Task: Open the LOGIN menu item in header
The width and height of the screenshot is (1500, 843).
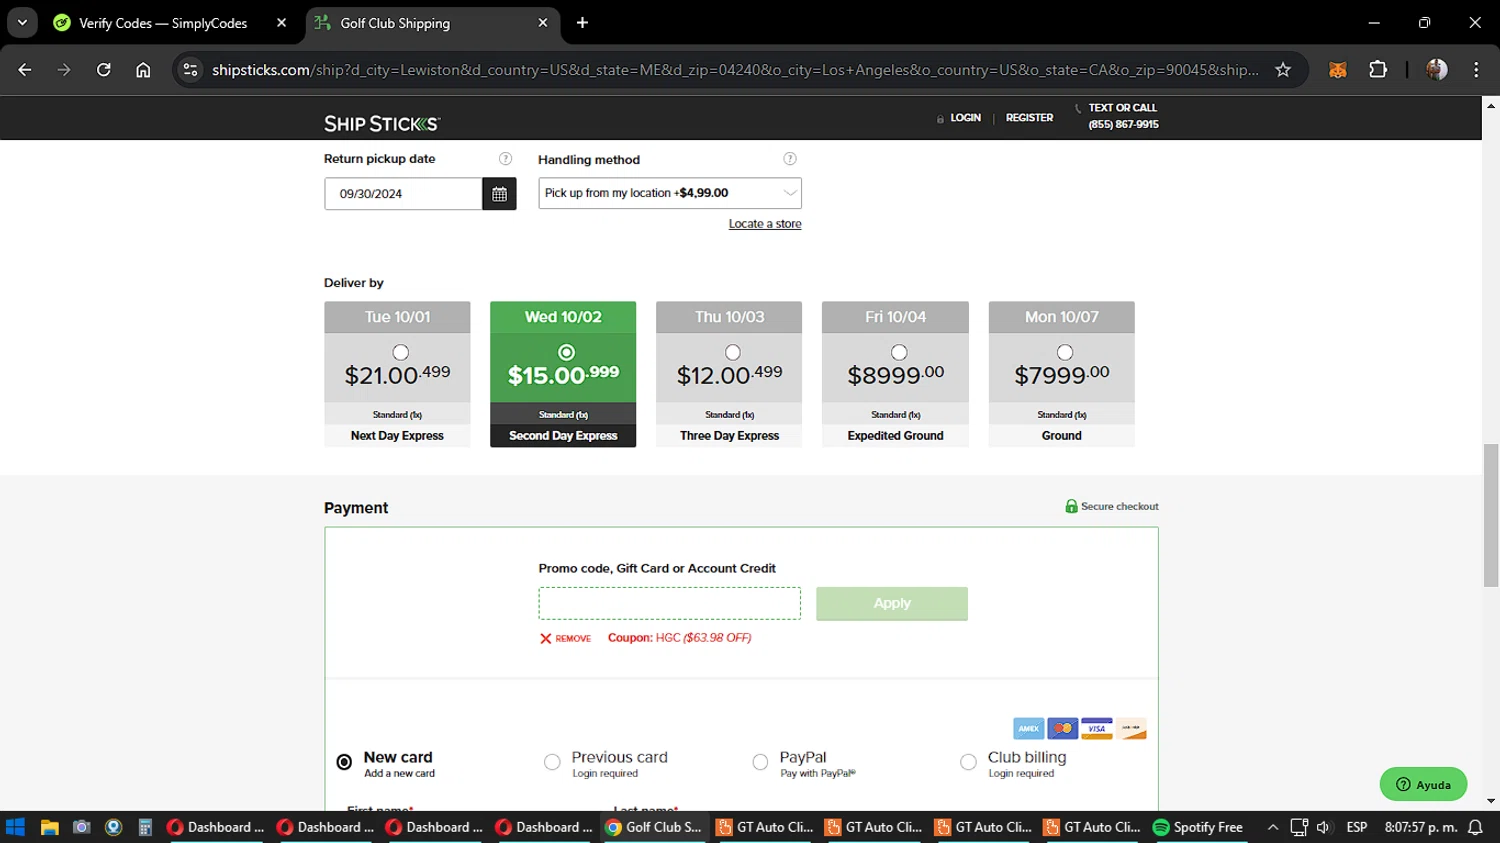Action: pos(964,118)
